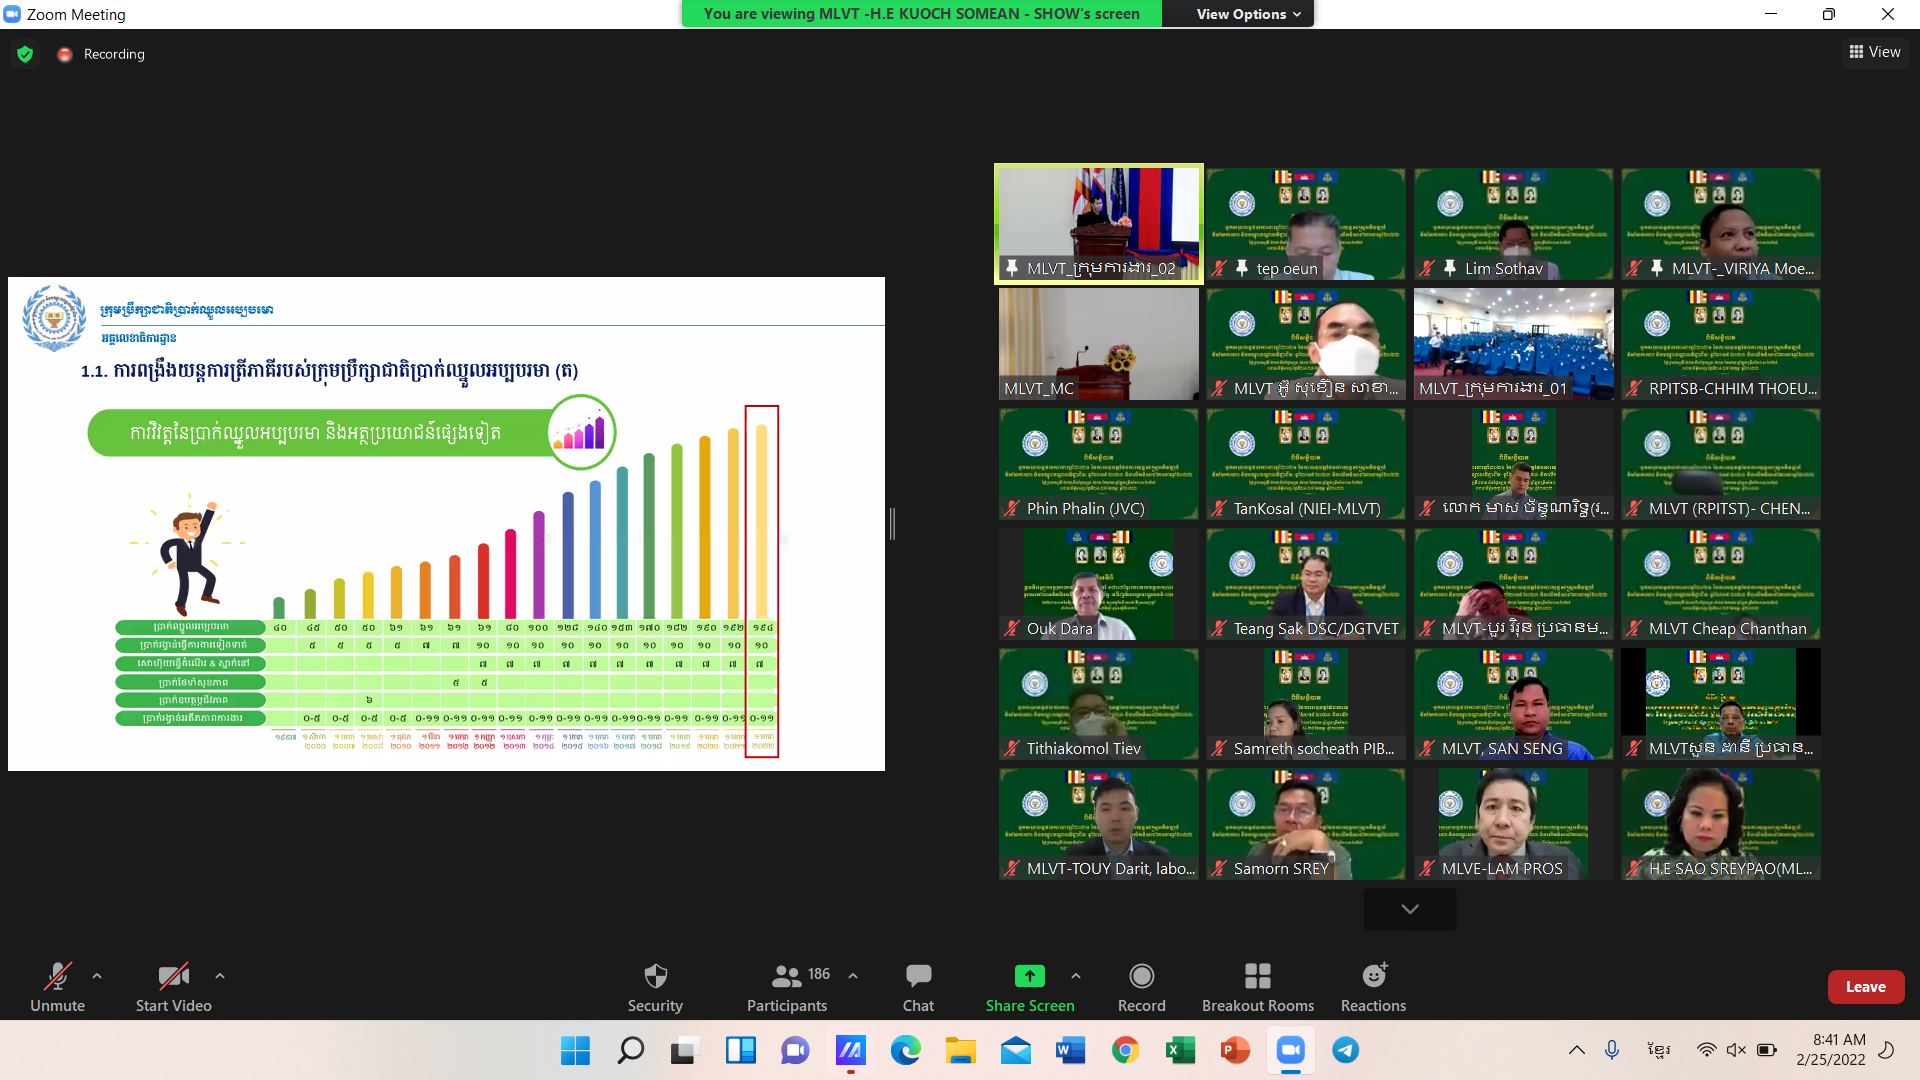
Task: Open the Participants panel
Action: (x=787, y=986)
